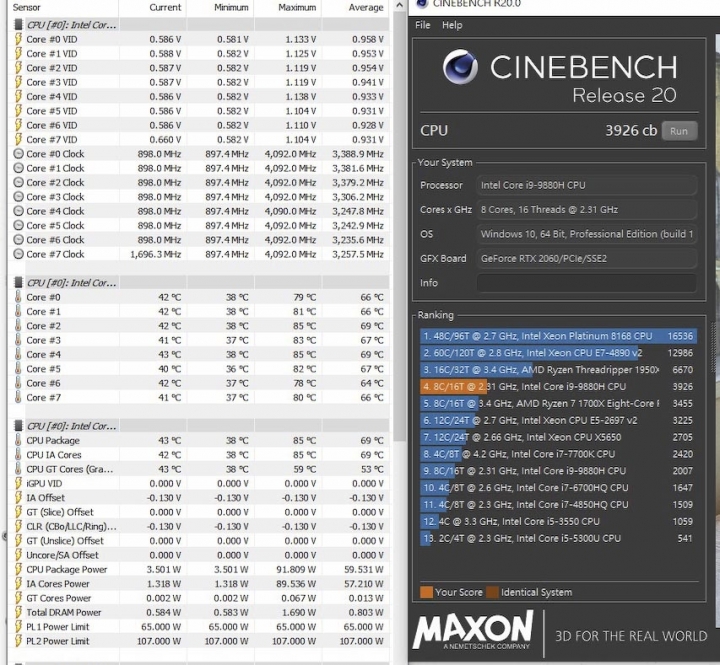Click the thermometer icon of CPU Package
This screenshot has height=665, width=720.
[x=18, y=440]
